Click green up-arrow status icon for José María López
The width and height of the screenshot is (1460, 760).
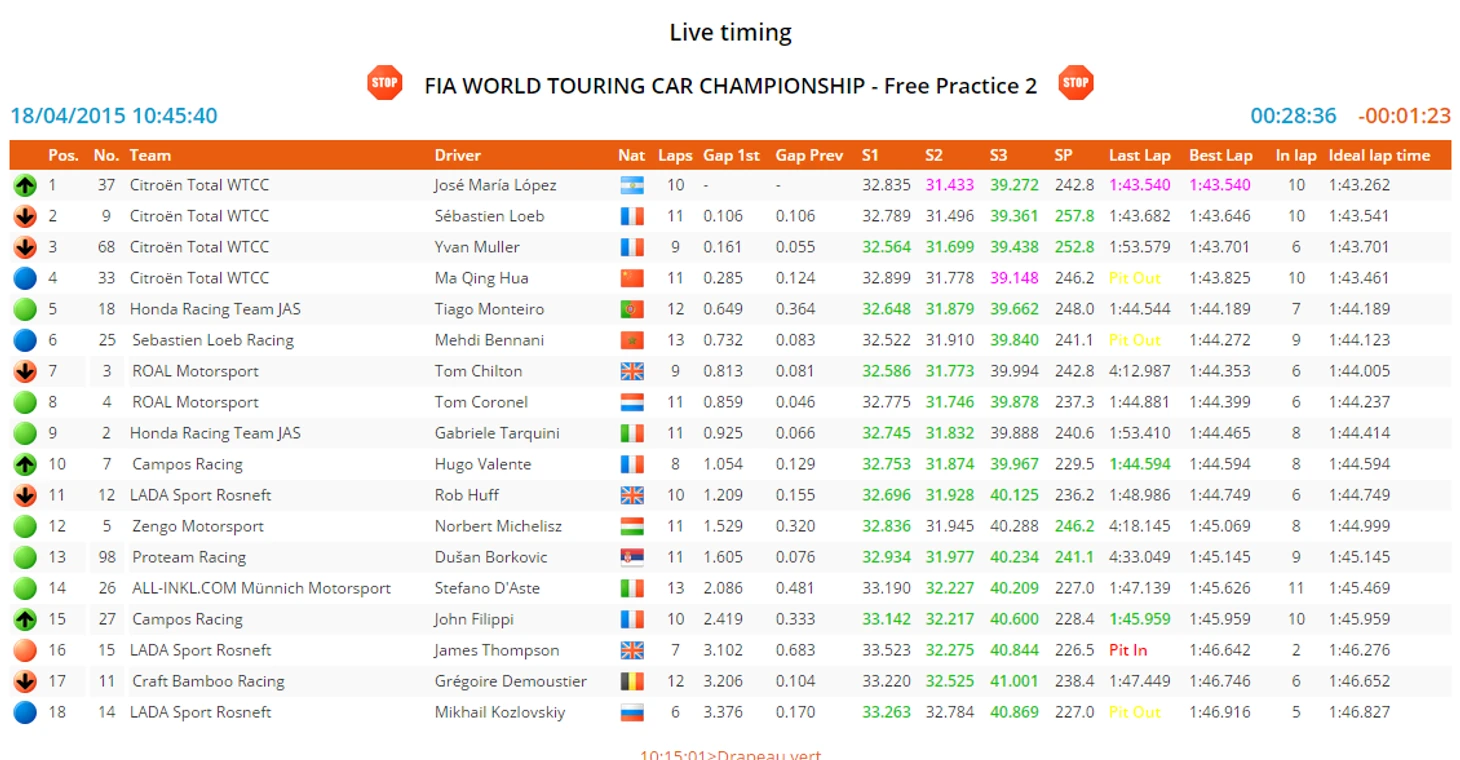(25, 185)
